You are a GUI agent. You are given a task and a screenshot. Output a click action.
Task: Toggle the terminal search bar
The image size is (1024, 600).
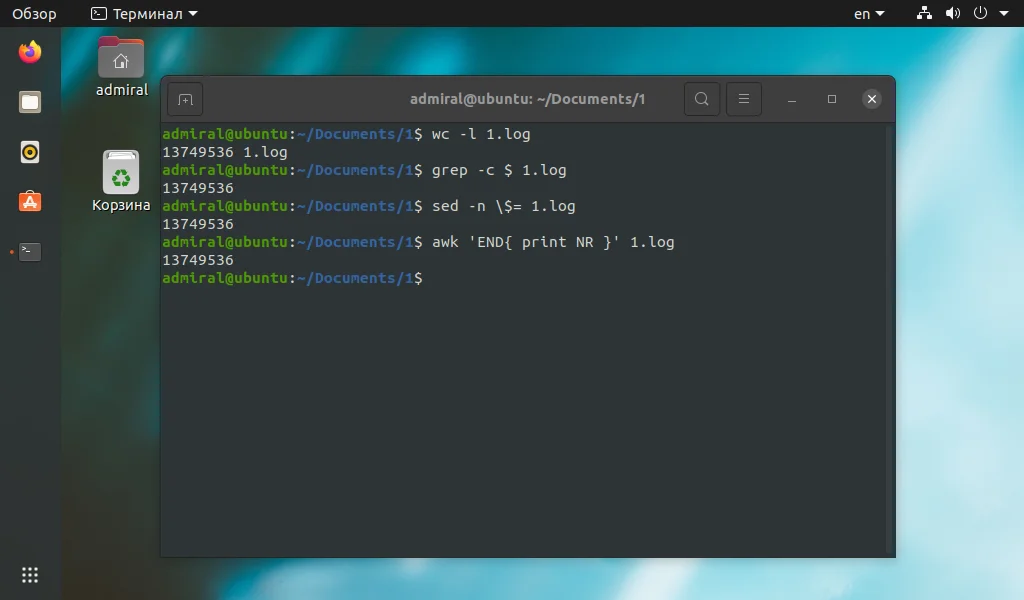[701, 98]
